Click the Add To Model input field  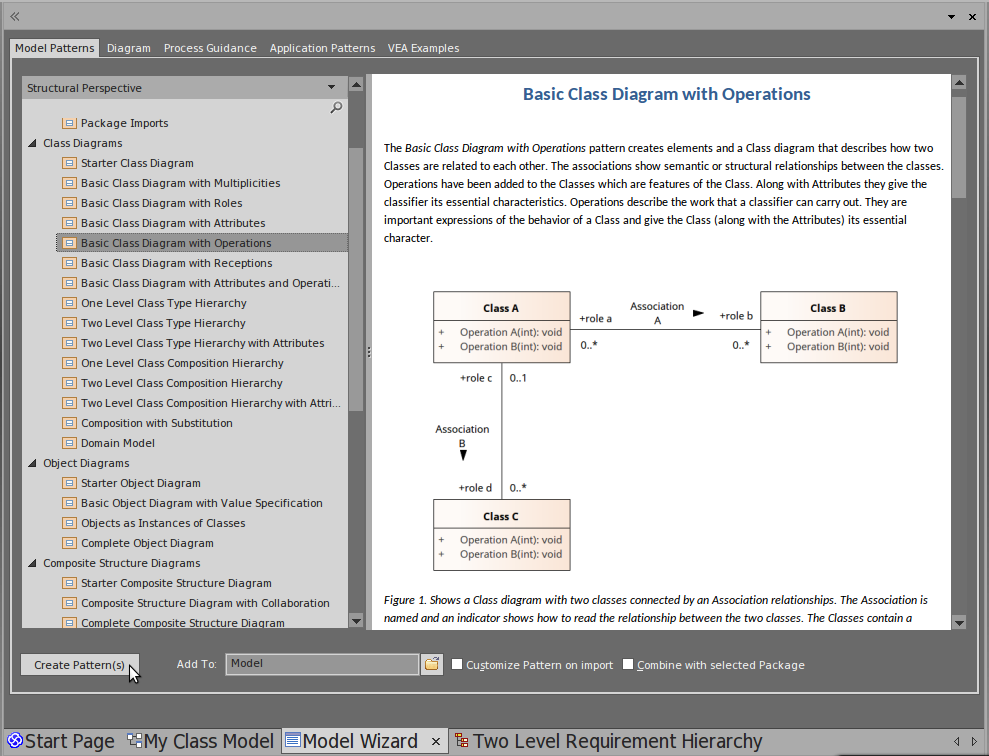[x=321, y=664]
